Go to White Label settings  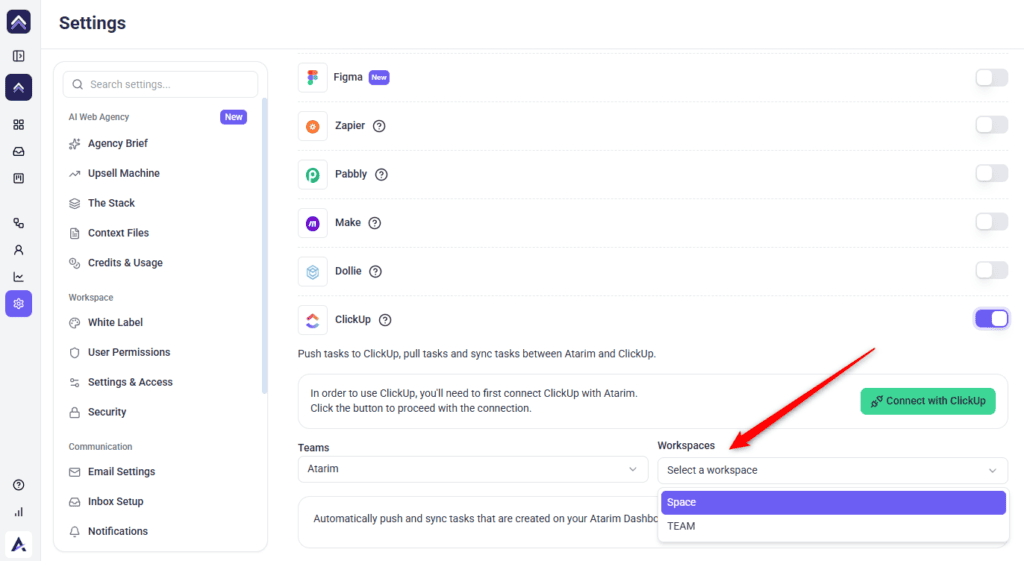point(115,323)
